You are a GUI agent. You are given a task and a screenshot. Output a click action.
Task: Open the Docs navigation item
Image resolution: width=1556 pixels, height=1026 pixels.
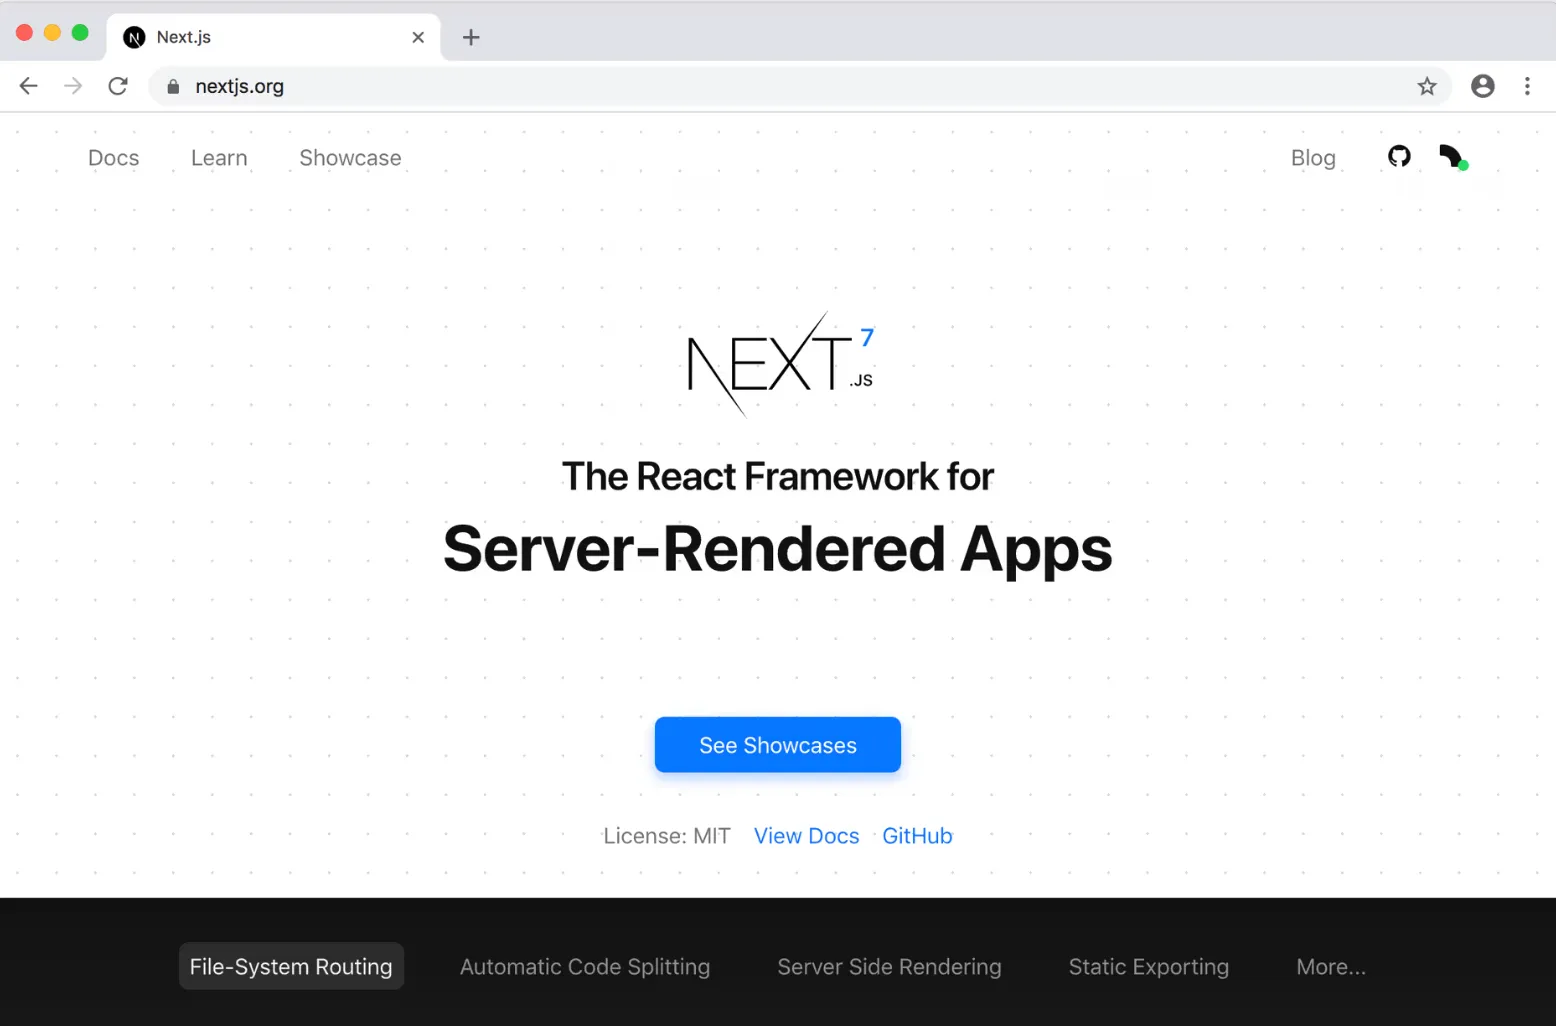pyautogui.click(x=114, y=158)
